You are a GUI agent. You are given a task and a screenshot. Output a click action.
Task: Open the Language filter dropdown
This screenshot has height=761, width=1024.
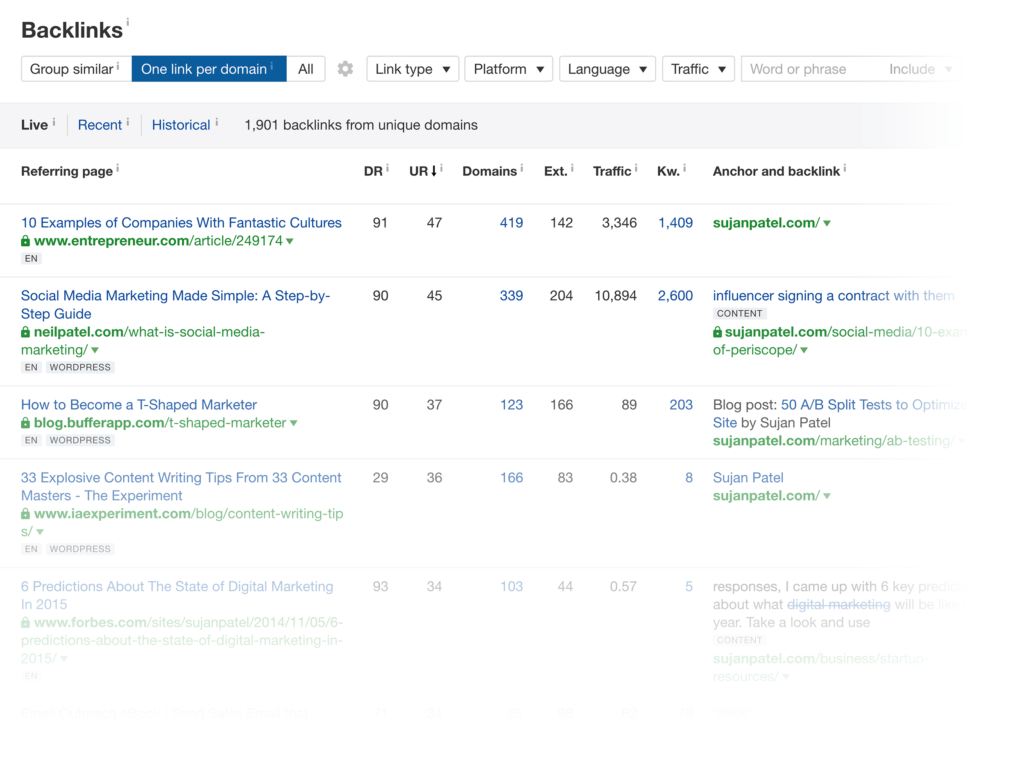point(607,69)
